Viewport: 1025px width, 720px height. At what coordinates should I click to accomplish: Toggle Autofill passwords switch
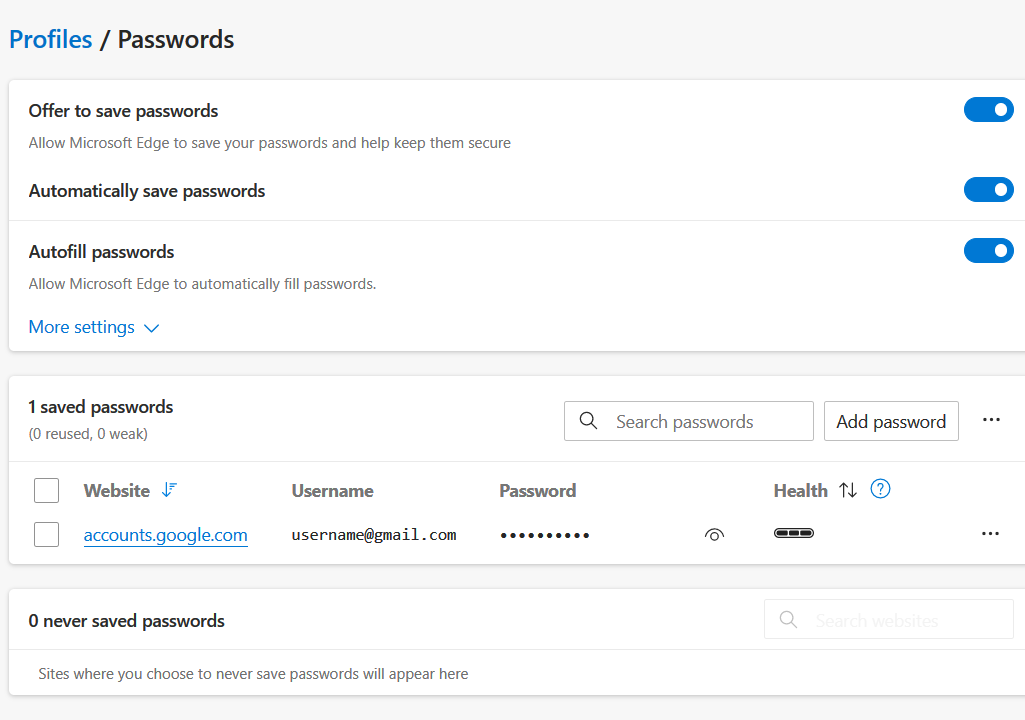coord(988,251)
